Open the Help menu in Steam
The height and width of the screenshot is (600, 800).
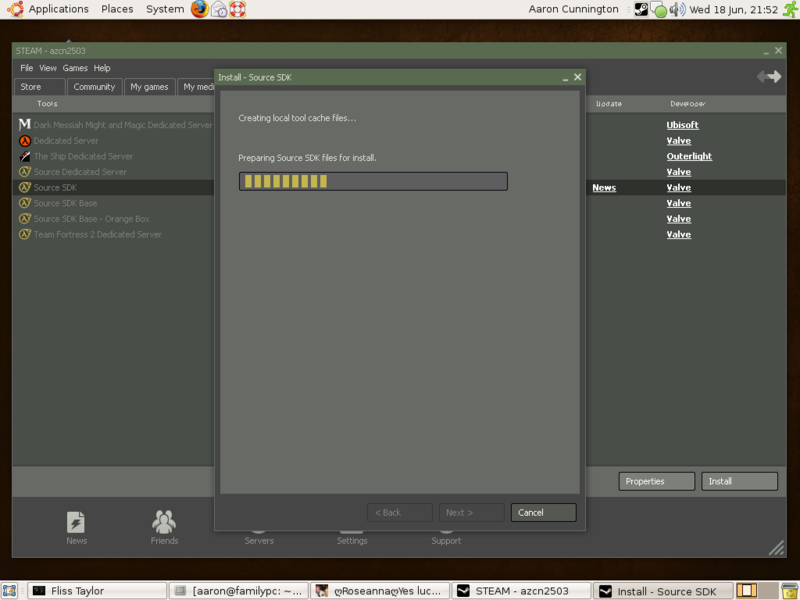point(102,68)
